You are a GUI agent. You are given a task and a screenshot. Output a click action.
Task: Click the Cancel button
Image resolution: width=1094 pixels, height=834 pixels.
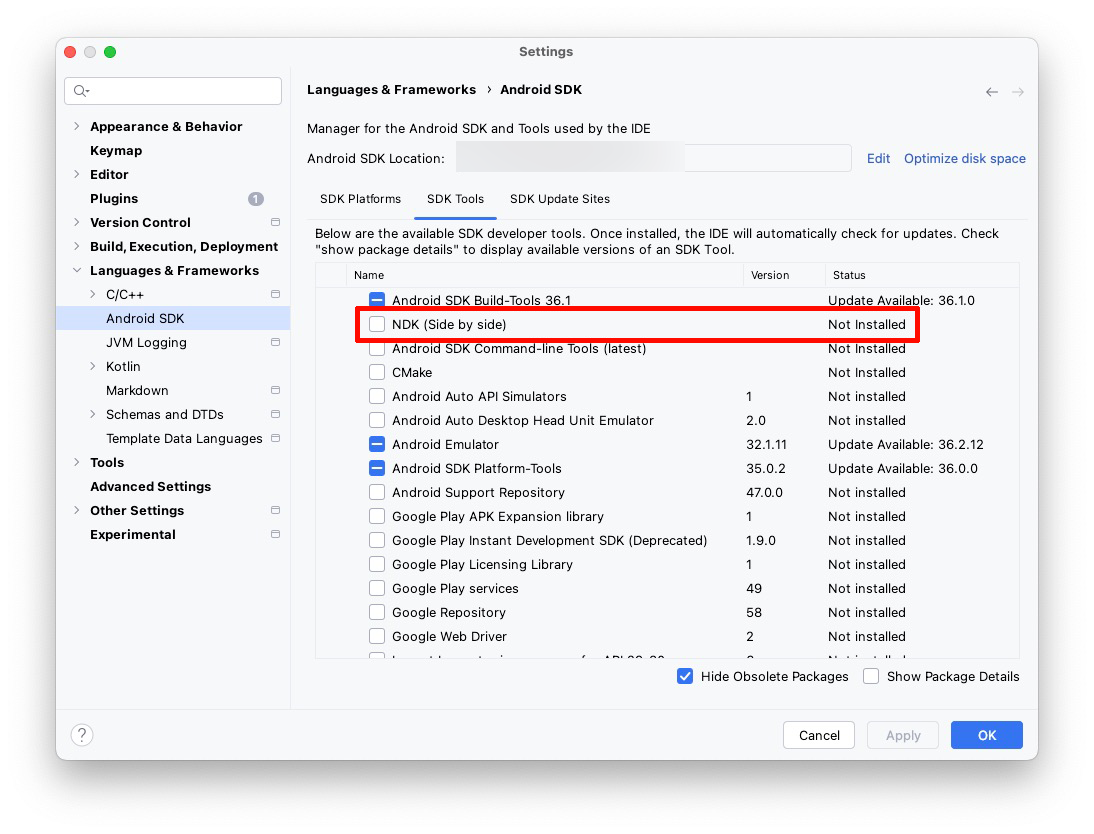pyautogui.click(x=819, y=735)
